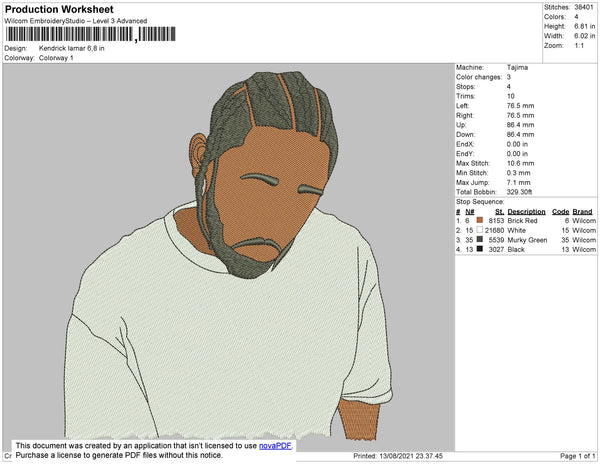
Task: Click the design name 'Kendrick lamar 6,8 in'
Action: coord(72,48)
